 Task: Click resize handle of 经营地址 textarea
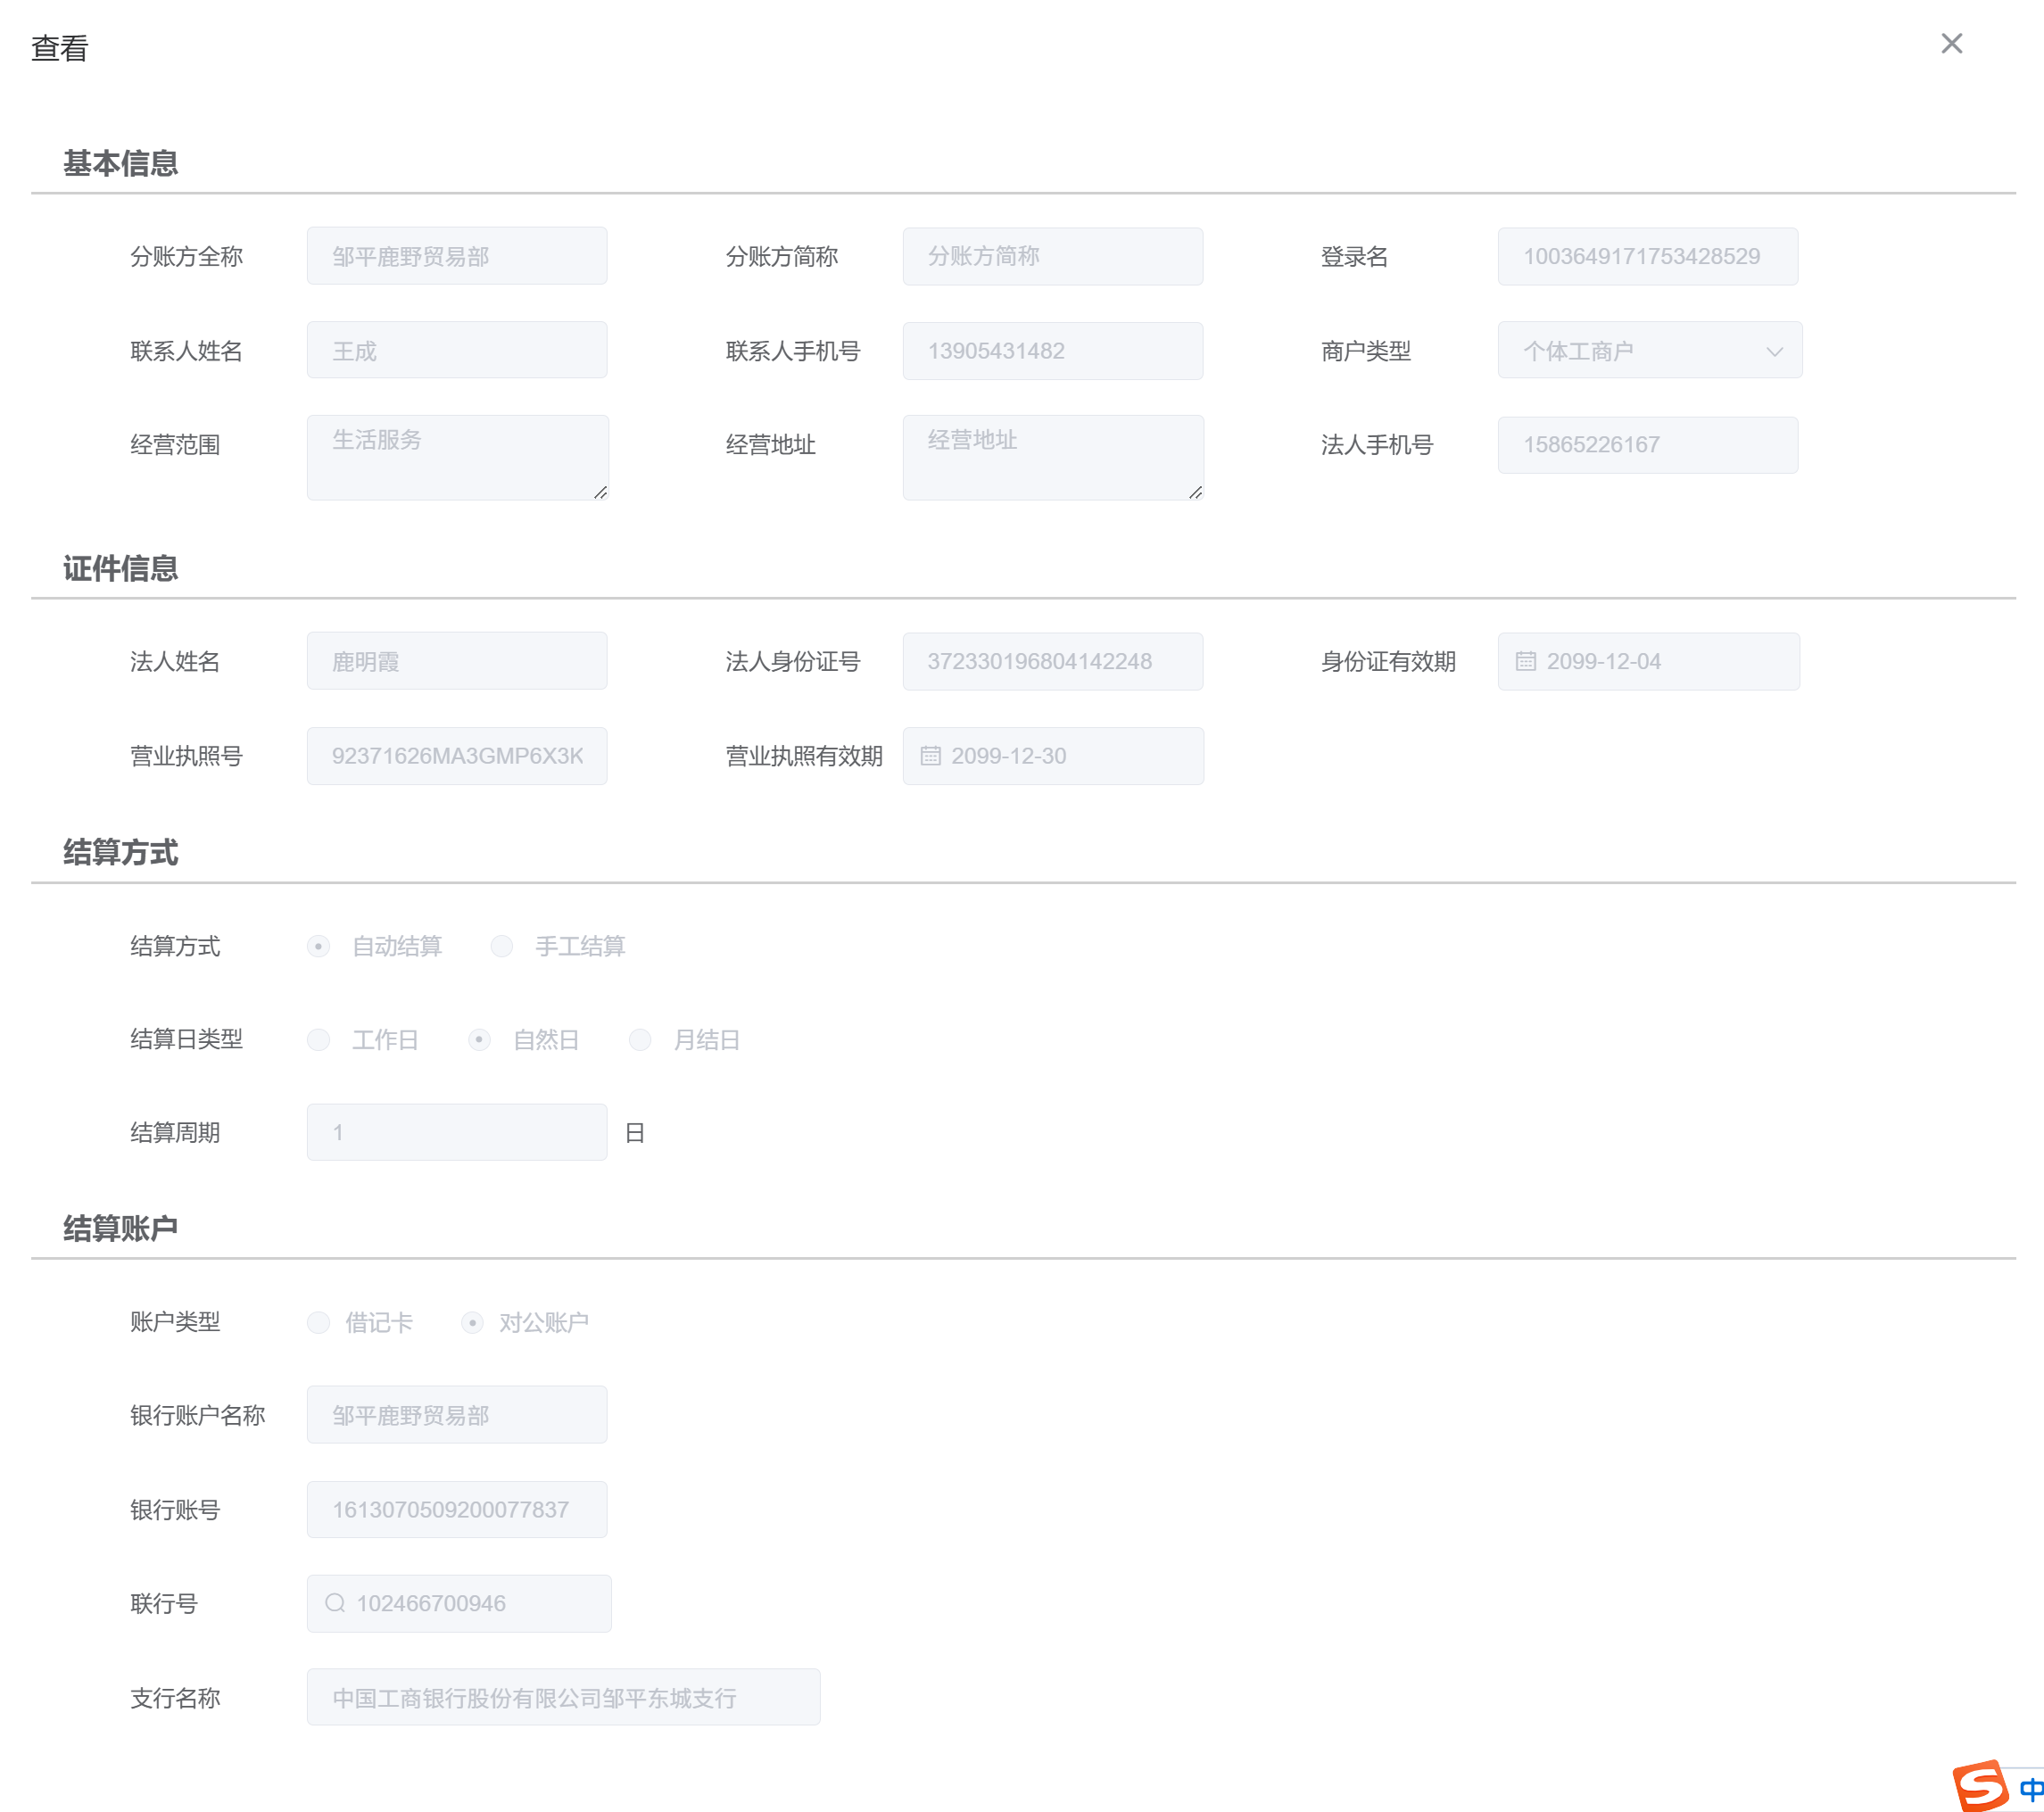point(1195,492)
